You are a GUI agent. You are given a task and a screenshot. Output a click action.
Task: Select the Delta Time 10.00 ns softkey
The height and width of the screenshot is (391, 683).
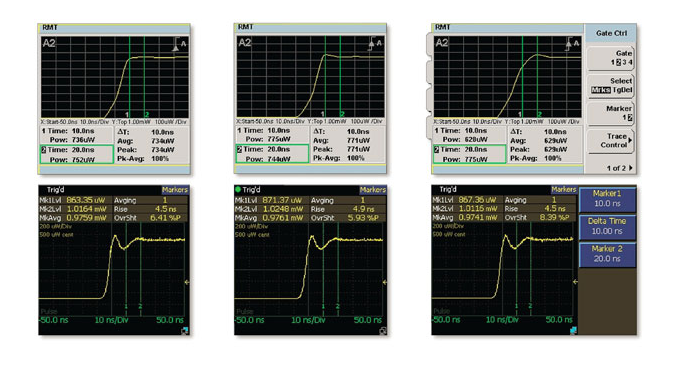(x=607, y=226)
